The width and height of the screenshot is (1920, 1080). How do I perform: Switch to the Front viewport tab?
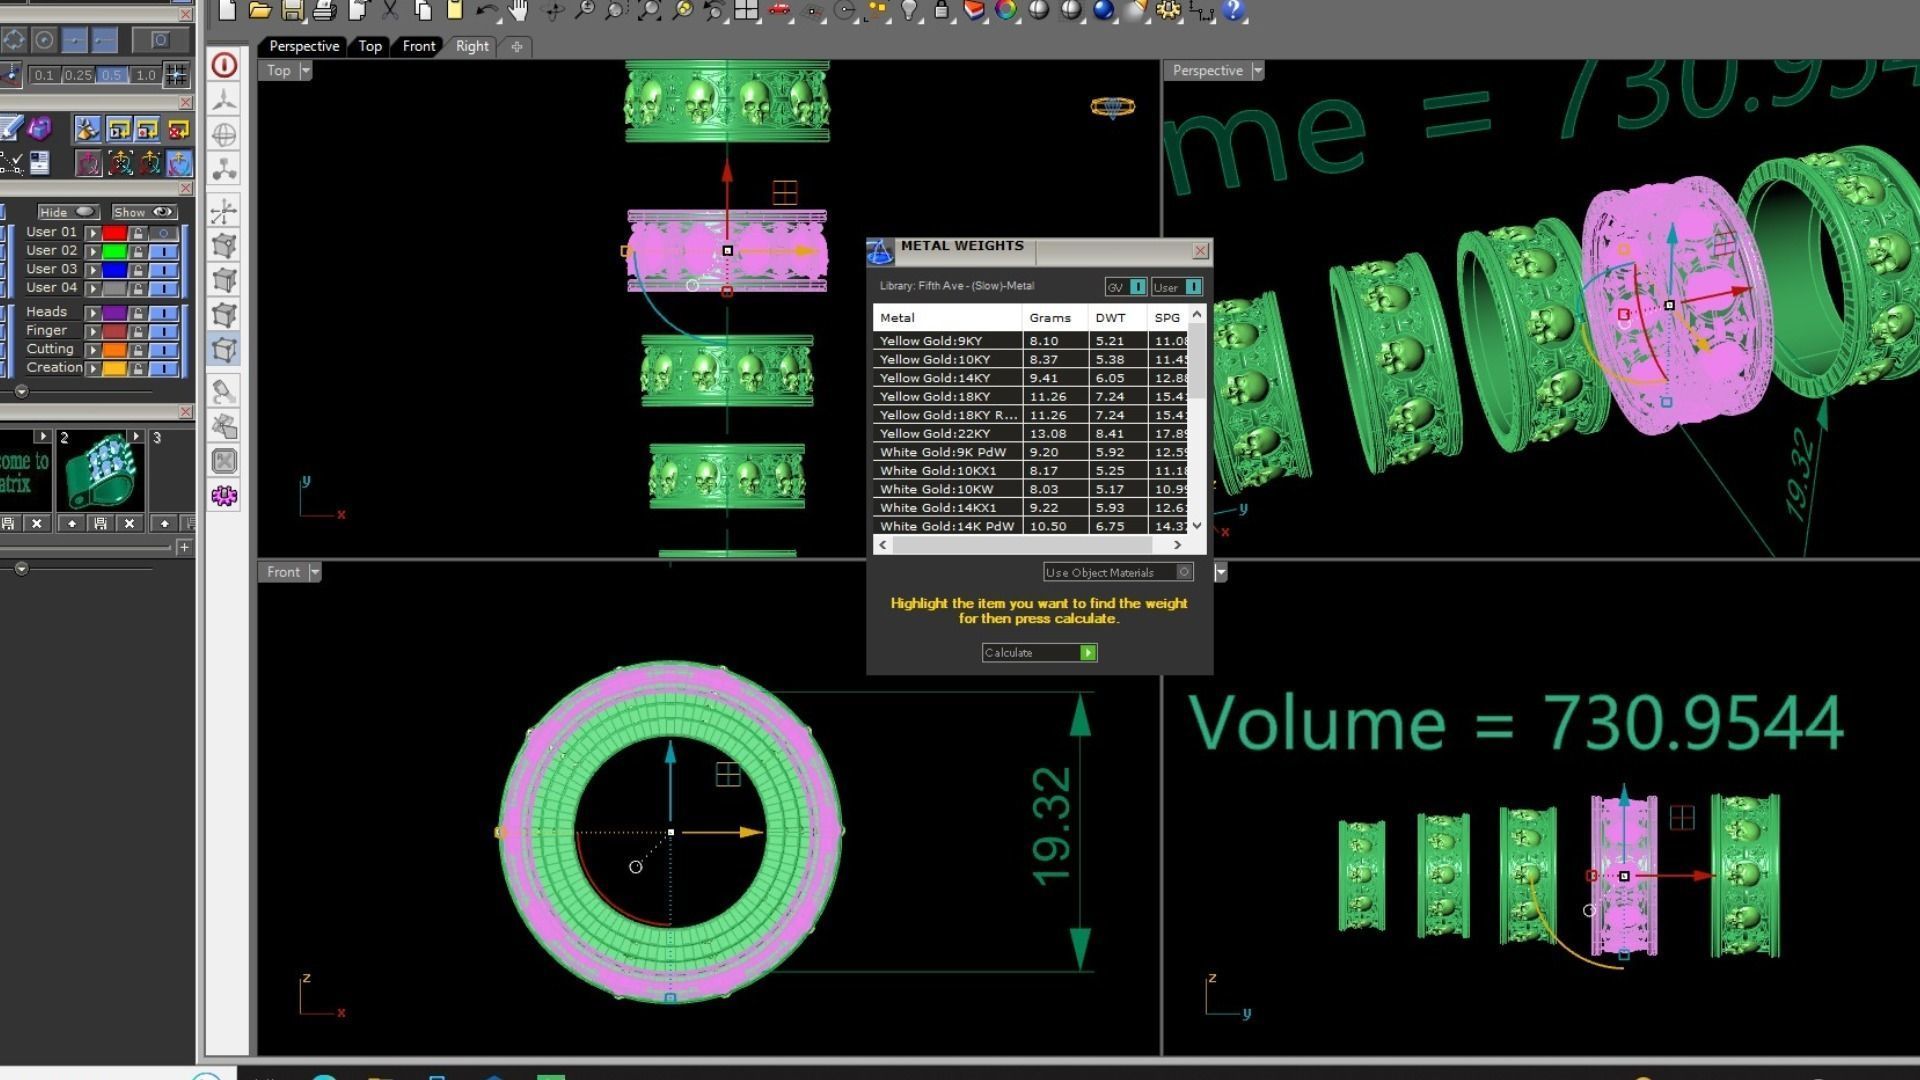click(x=418, y=46)
